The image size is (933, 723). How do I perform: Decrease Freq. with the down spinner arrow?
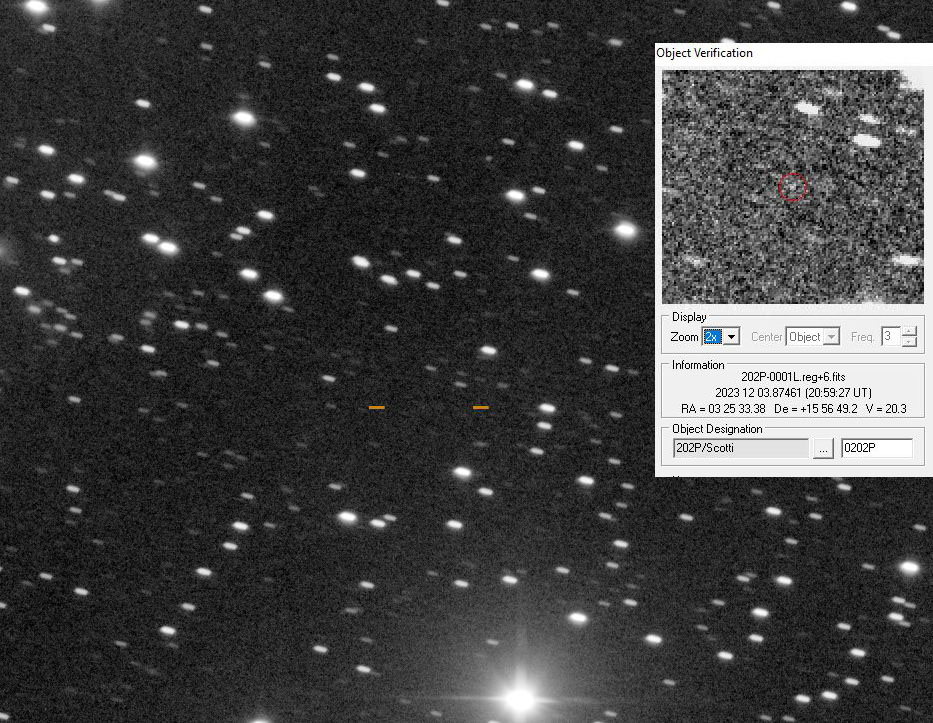point(909,342)
